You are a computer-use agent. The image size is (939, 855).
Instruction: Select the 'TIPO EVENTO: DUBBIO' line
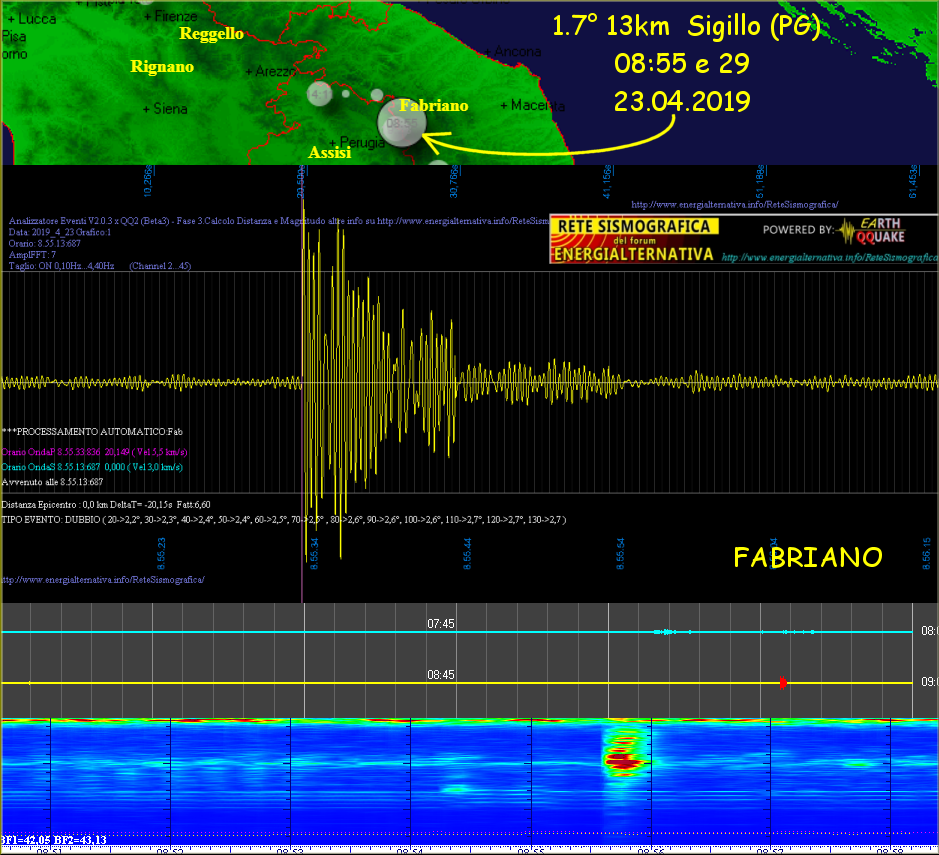(284, 520)
